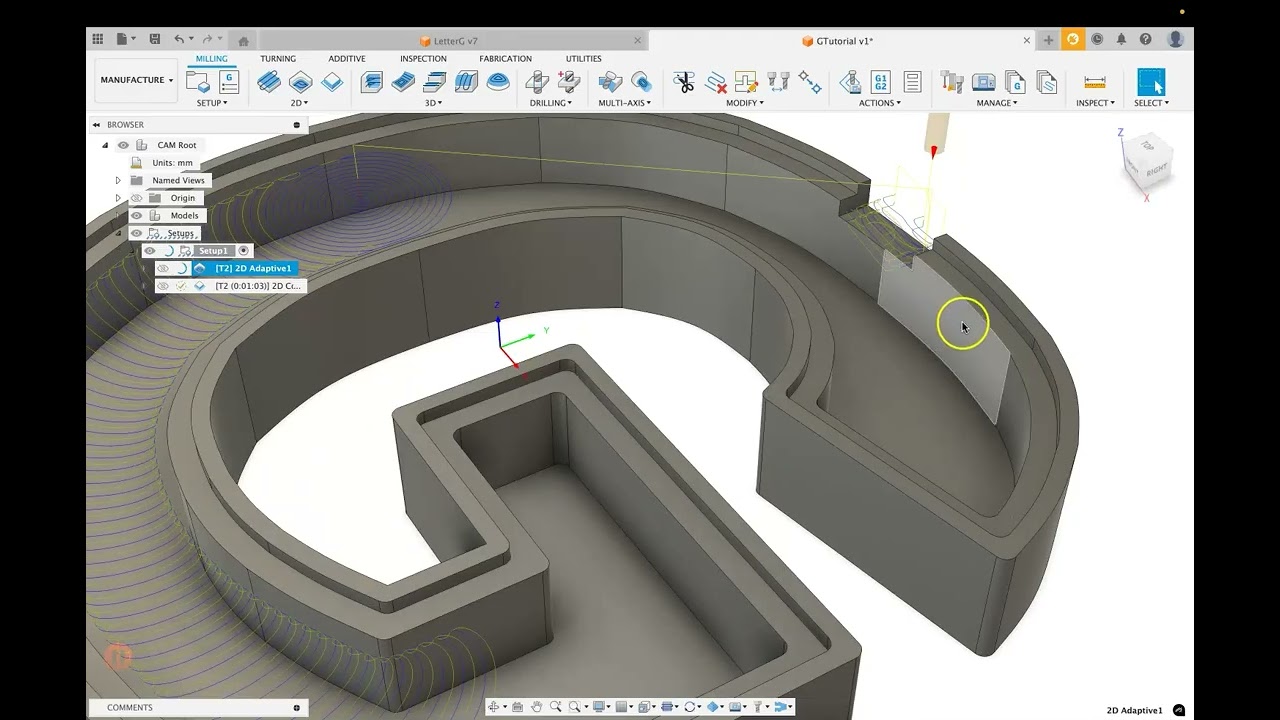The height and width of the screenshot is (720, 1280).
Task: Go to the Home tab icon
Action: click(x=243, y=41)
